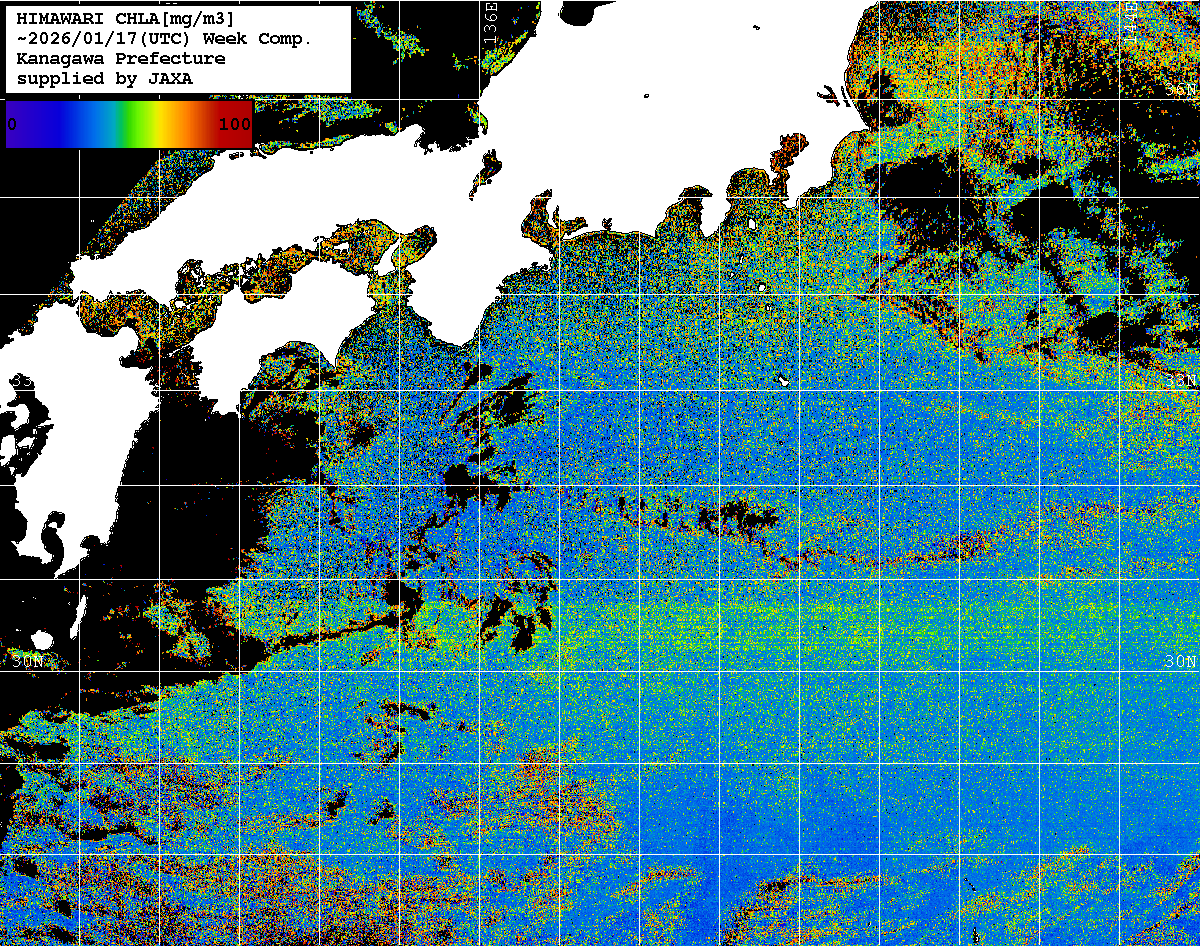1200x946 pixels.
Task: Click the 0 minimum value on color scale
Action: pos(12,124)
